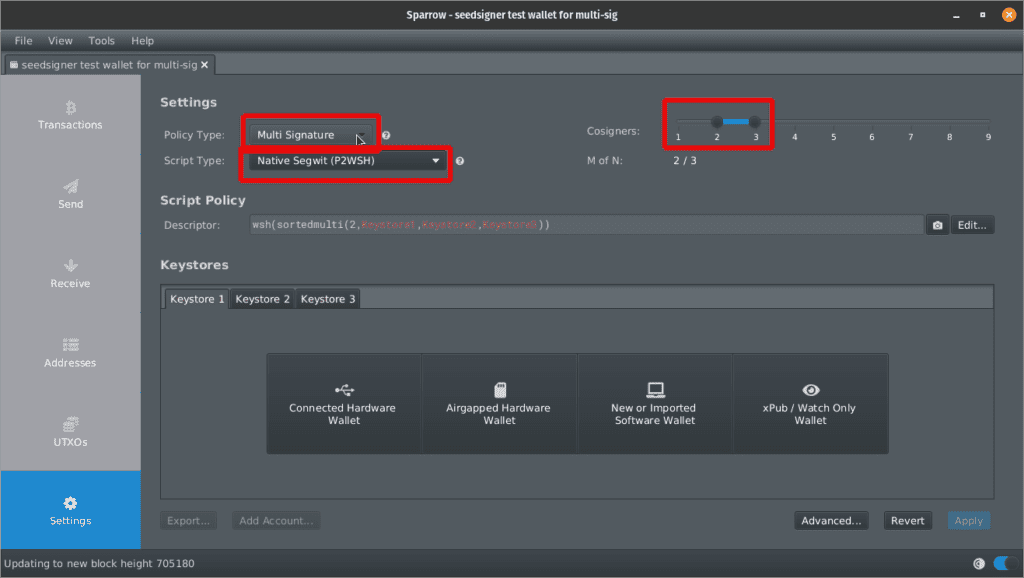Open the File menu

(24, 40)
